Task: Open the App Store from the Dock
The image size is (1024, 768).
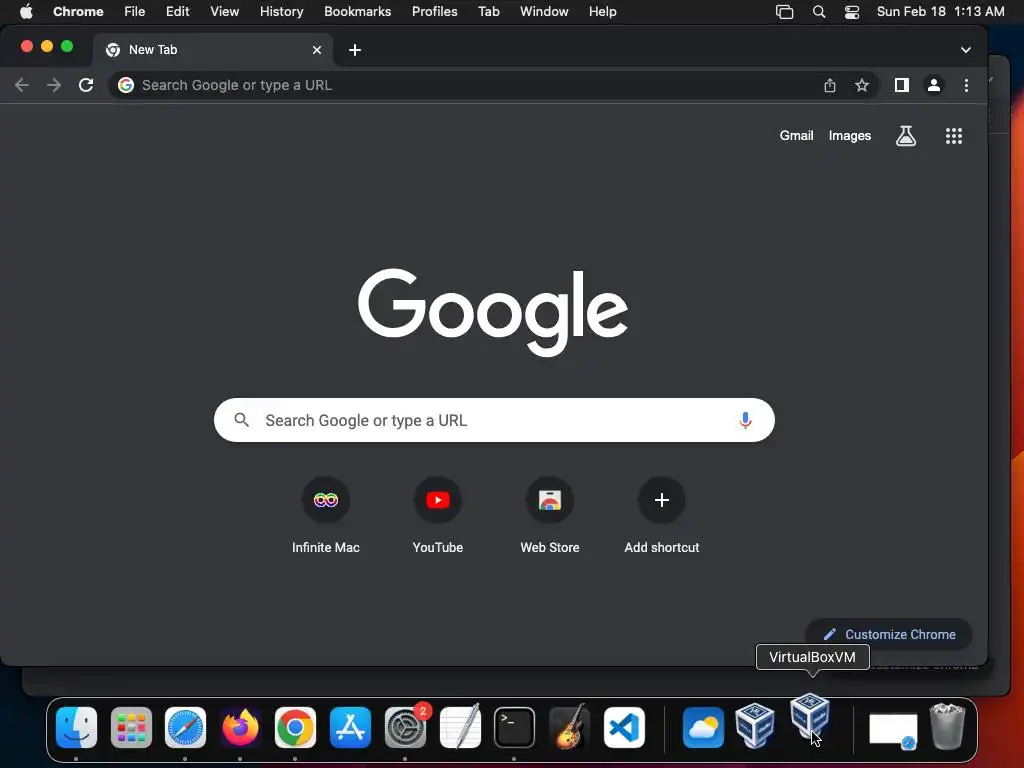Action: coord(350,728)
